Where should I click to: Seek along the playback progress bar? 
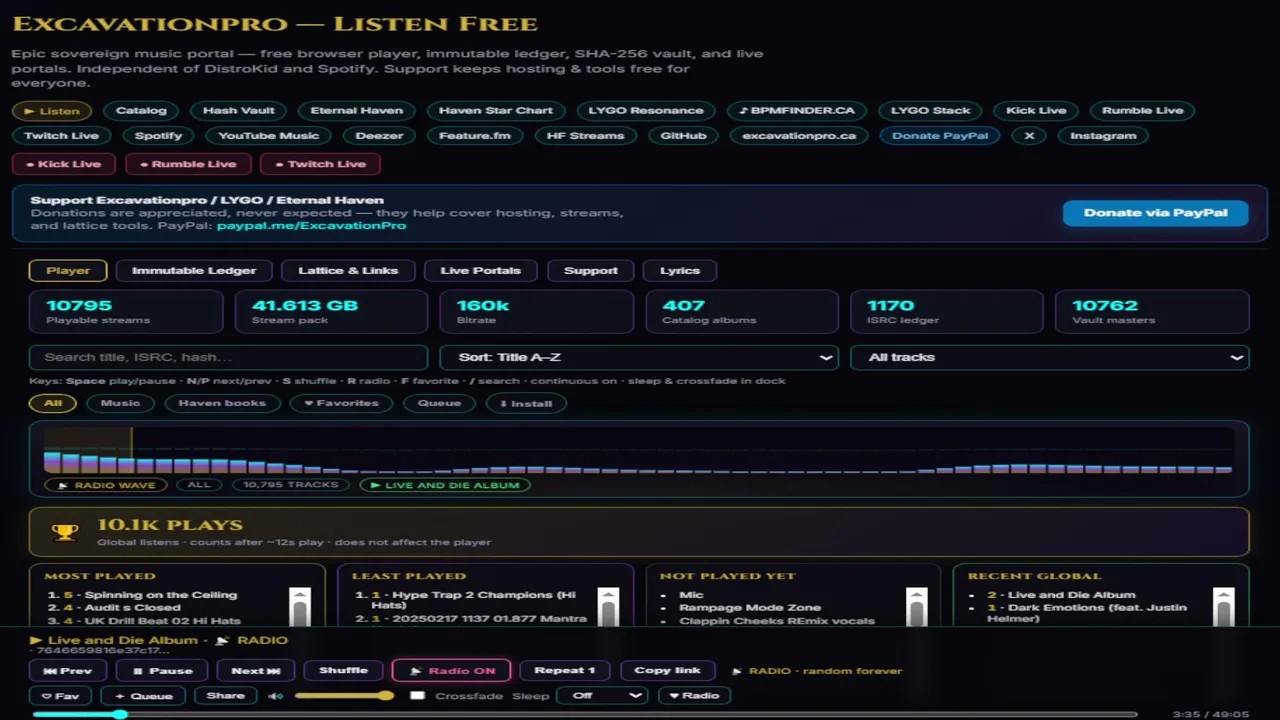point(585,714)
